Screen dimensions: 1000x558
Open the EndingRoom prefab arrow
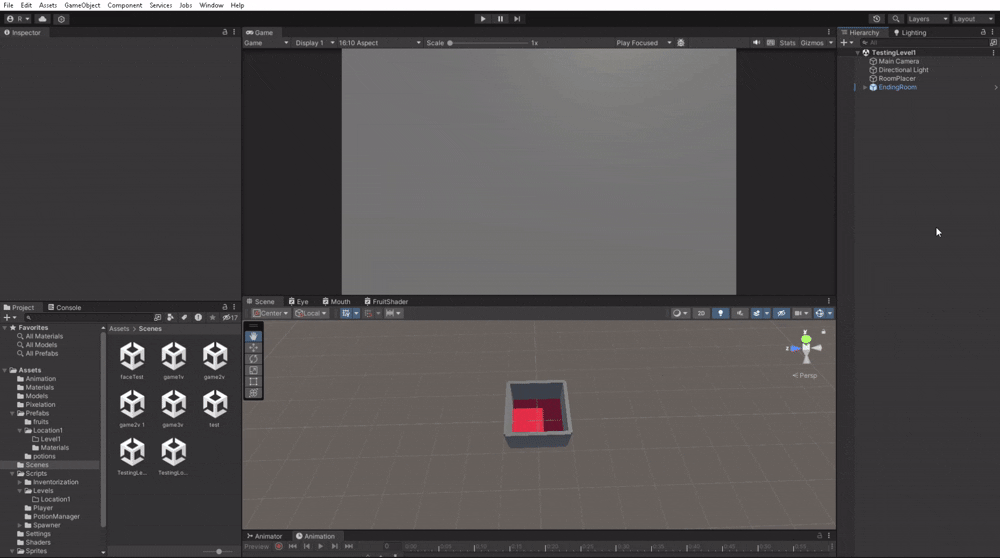pos(996,87)
